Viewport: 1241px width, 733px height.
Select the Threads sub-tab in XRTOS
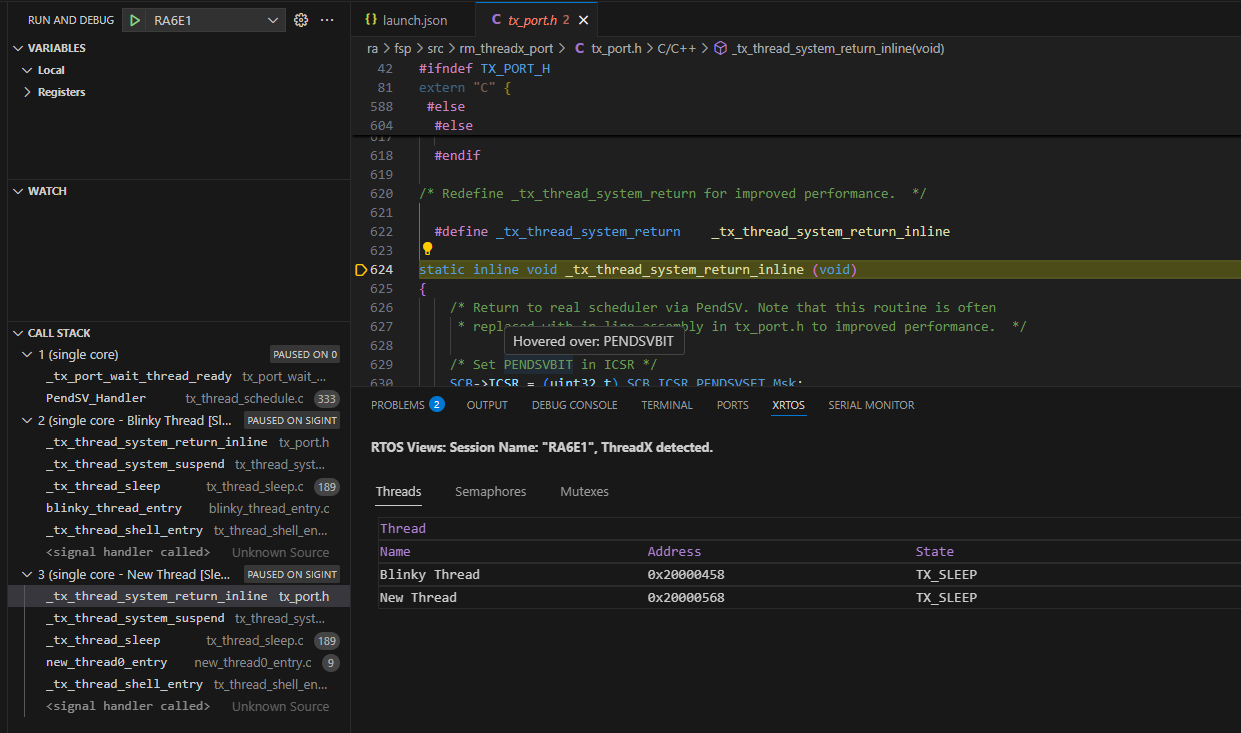tap(398, 491)
